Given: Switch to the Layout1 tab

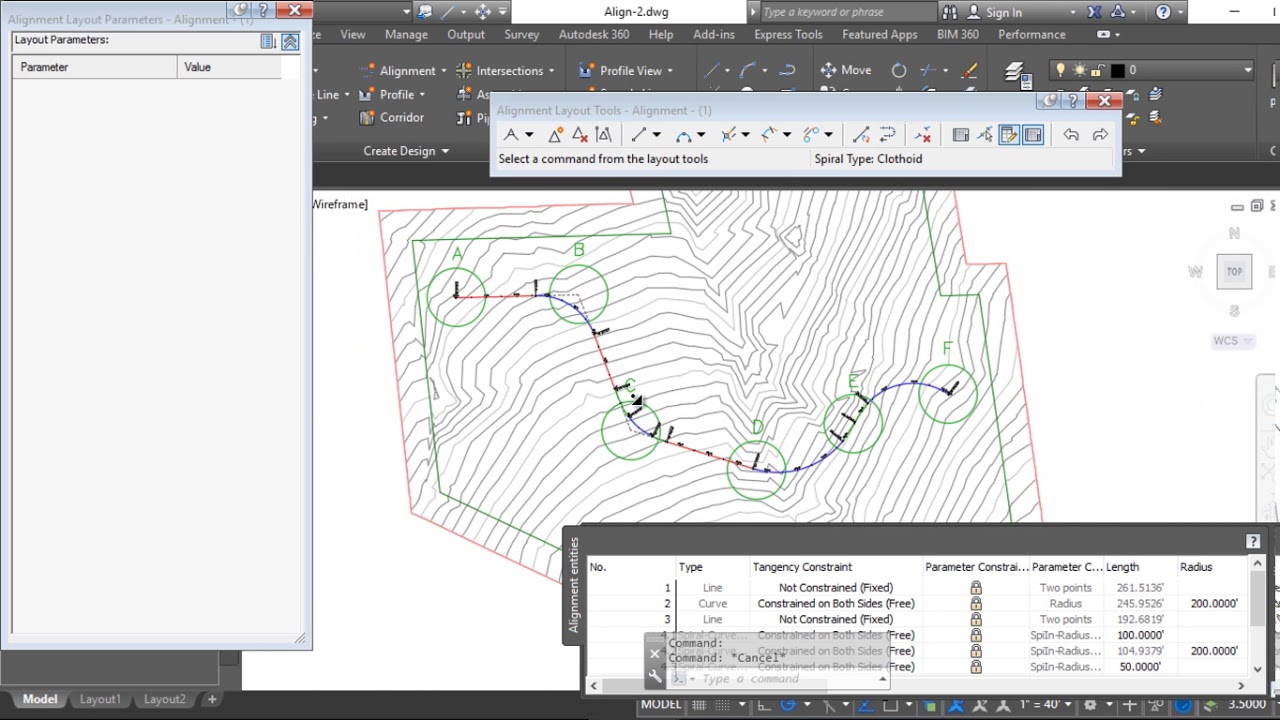Looking at the screenshot, I should coord(99,699).
